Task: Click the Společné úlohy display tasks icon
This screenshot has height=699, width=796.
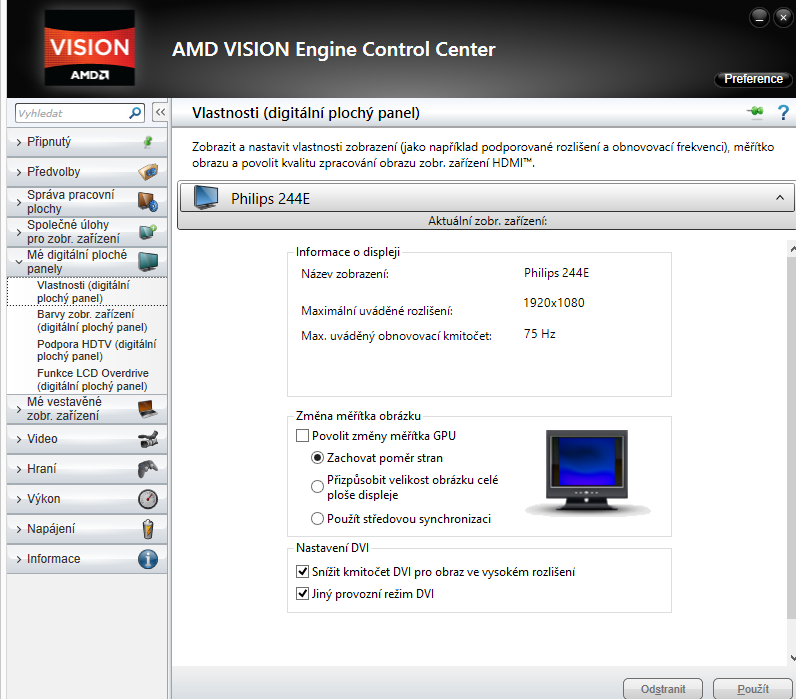Action: (x=148, y=232)
